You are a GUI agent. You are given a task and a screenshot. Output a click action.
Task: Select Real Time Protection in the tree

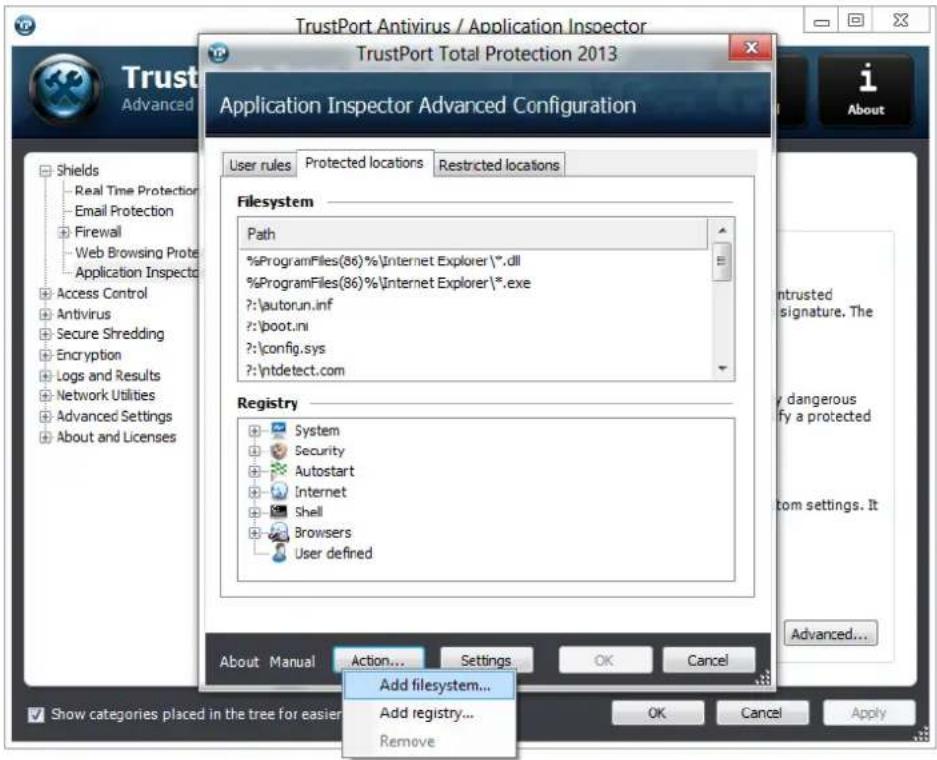pos(137,191)
